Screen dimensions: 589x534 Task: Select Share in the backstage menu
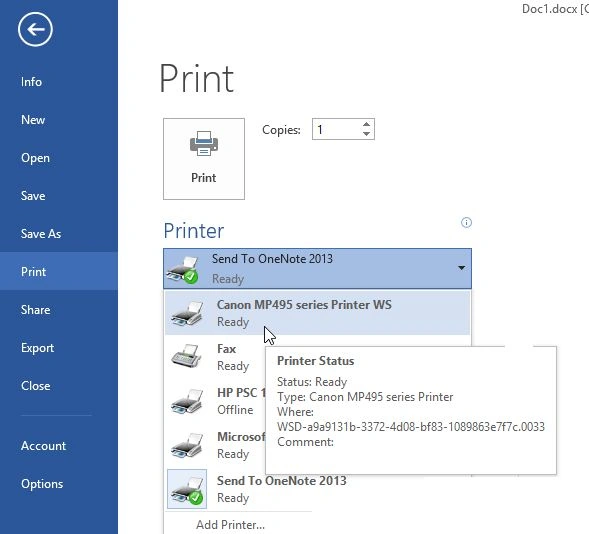pos(35,310)
